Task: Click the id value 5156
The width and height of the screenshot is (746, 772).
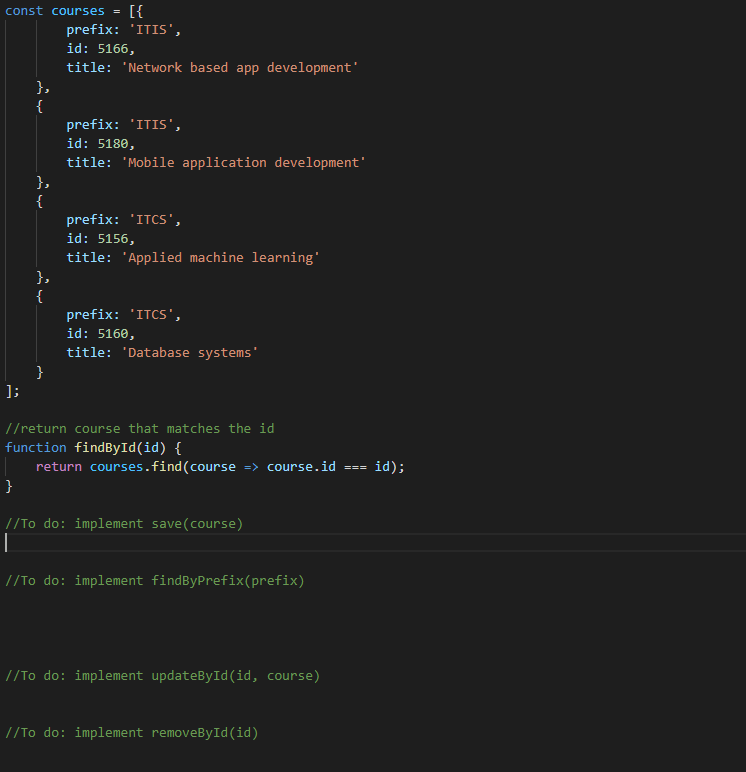Action: pos(113,239)
